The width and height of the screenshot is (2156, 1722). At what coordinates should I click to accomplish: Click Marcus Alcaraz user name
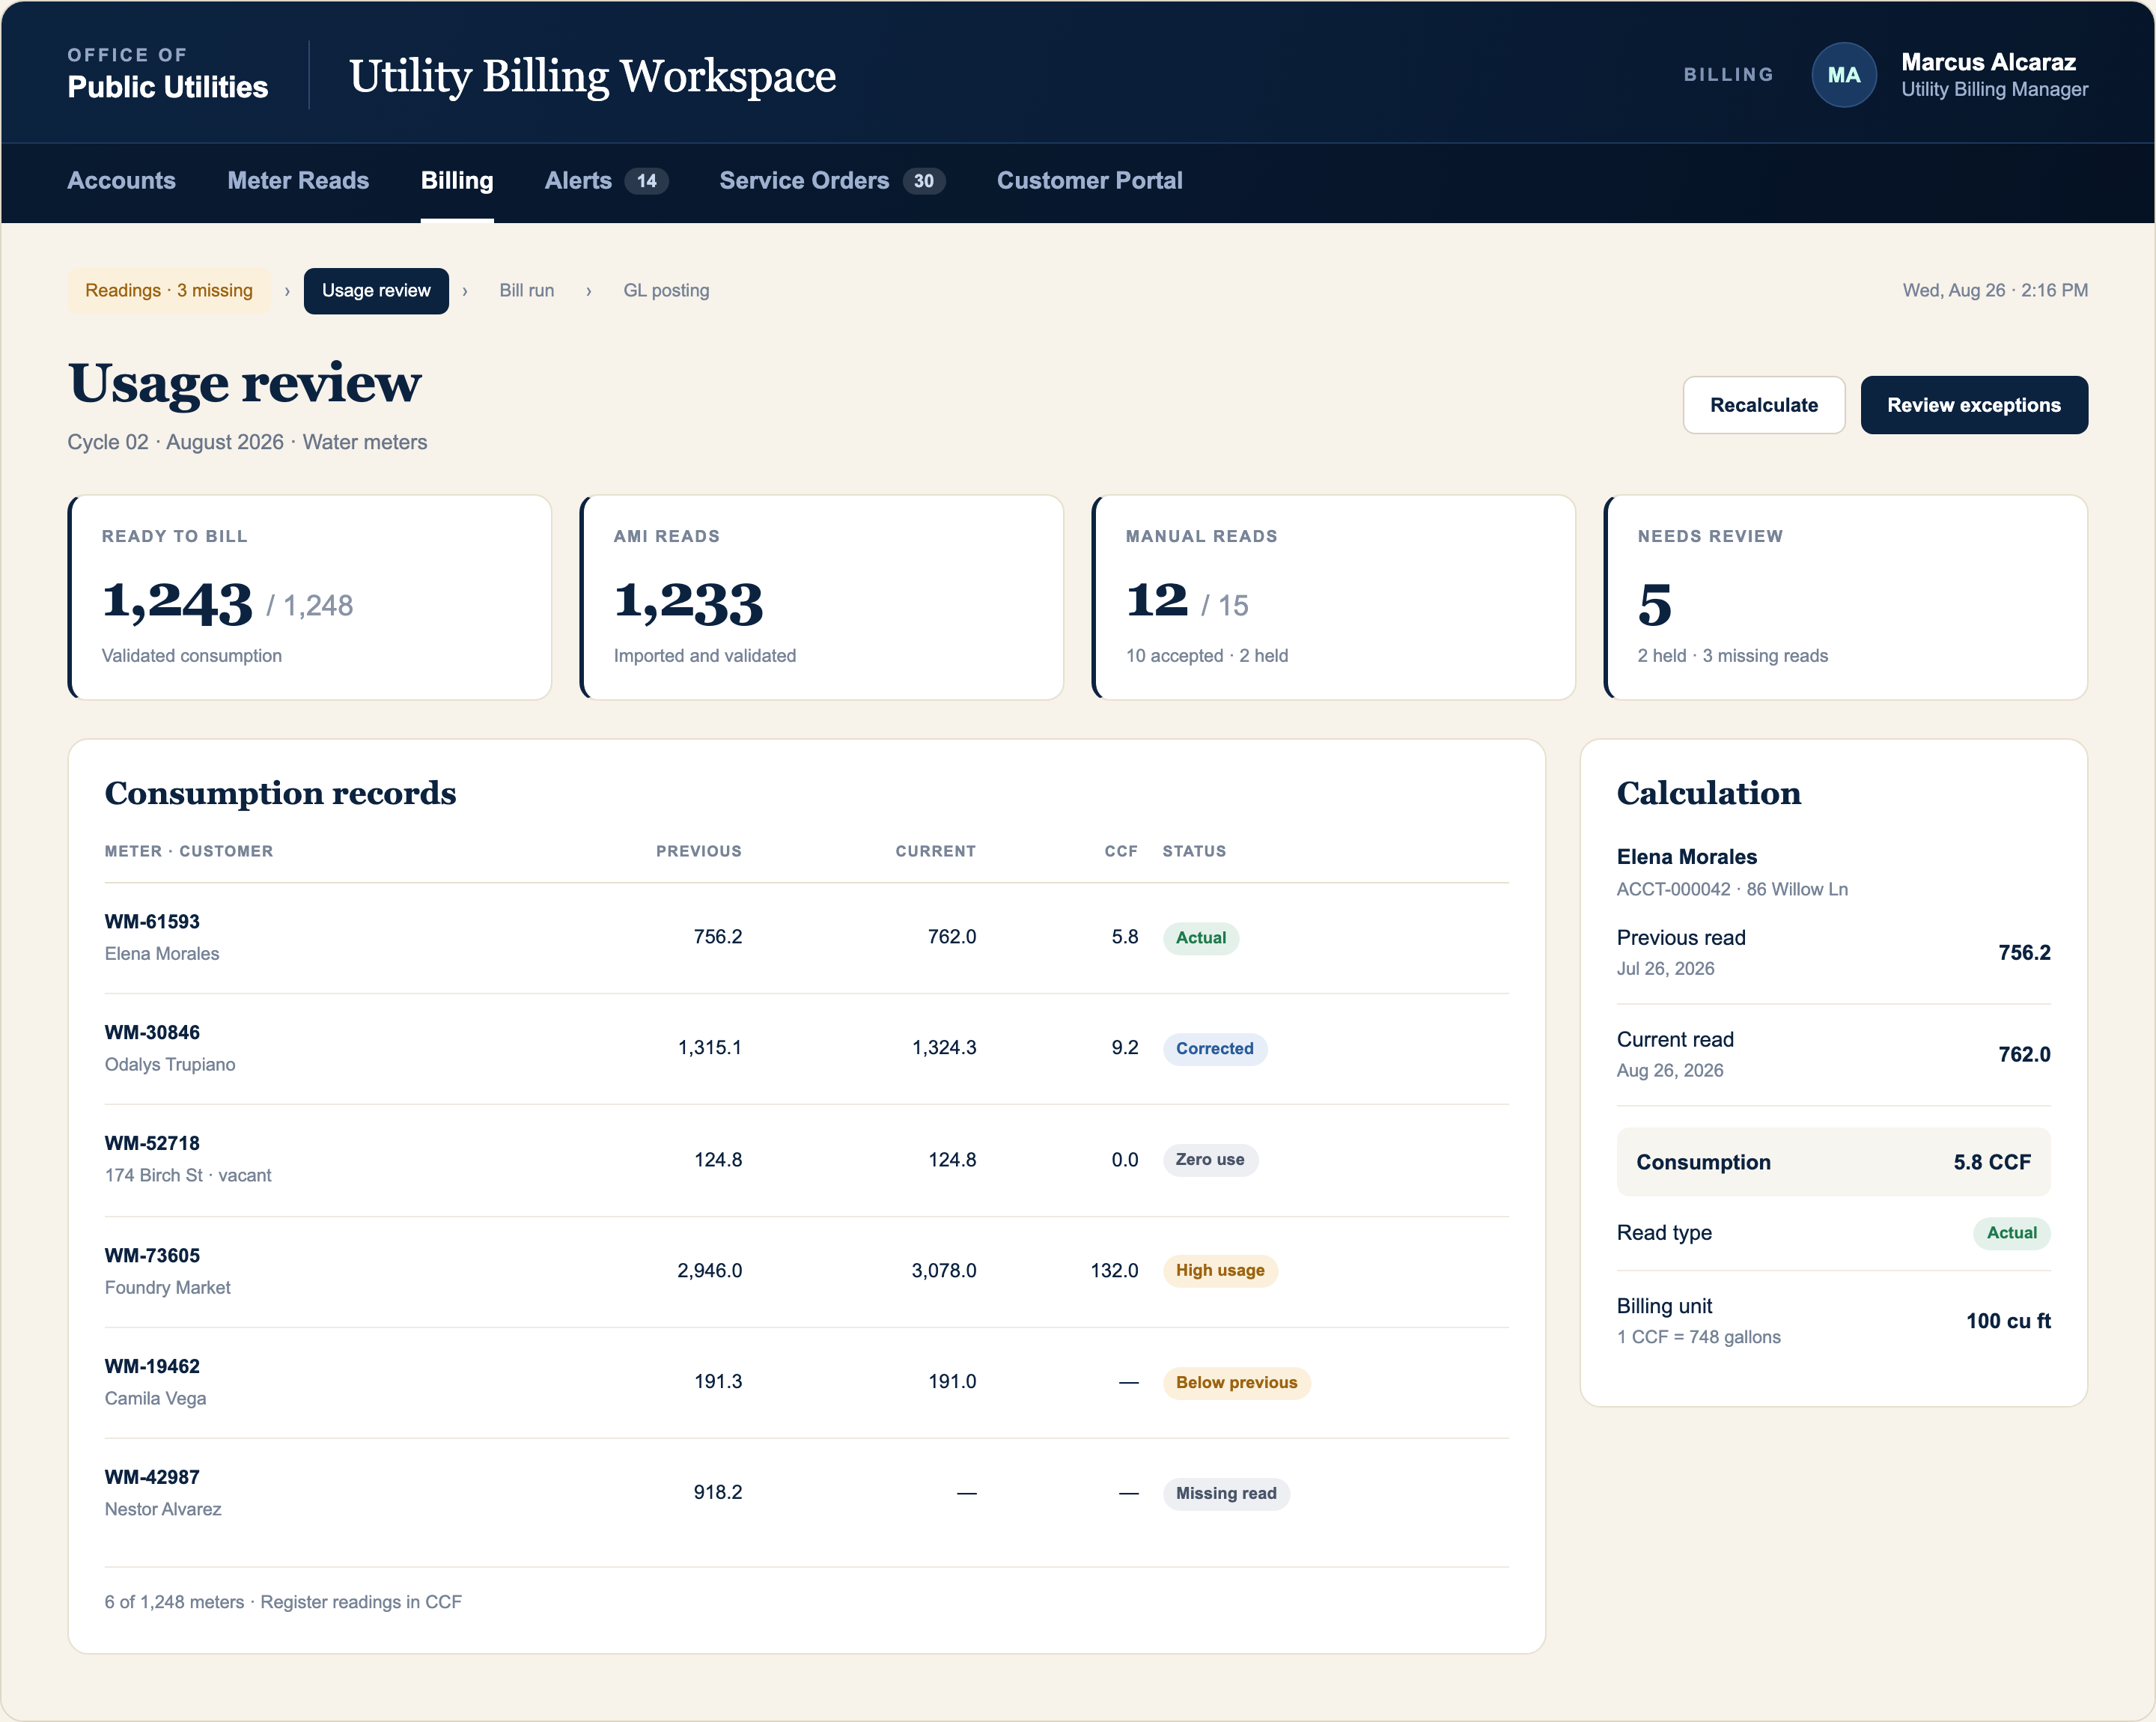pyautogui.click(x=1988, y=62)
